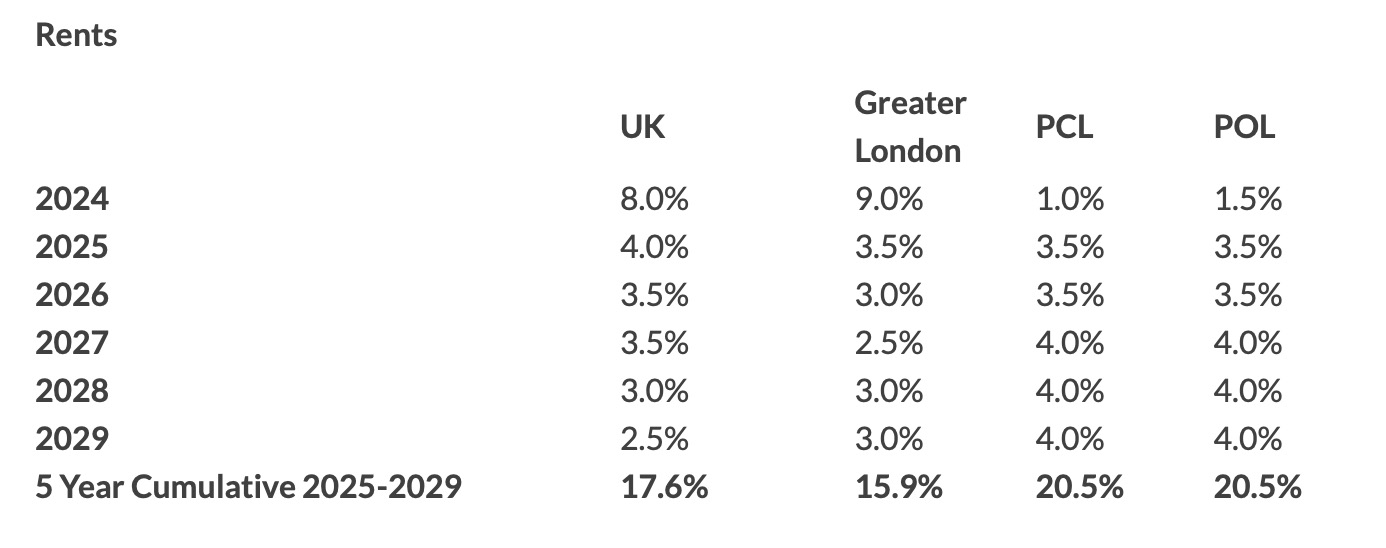Click the Rents table heading

pyautogui.click(x=76, y=35)
